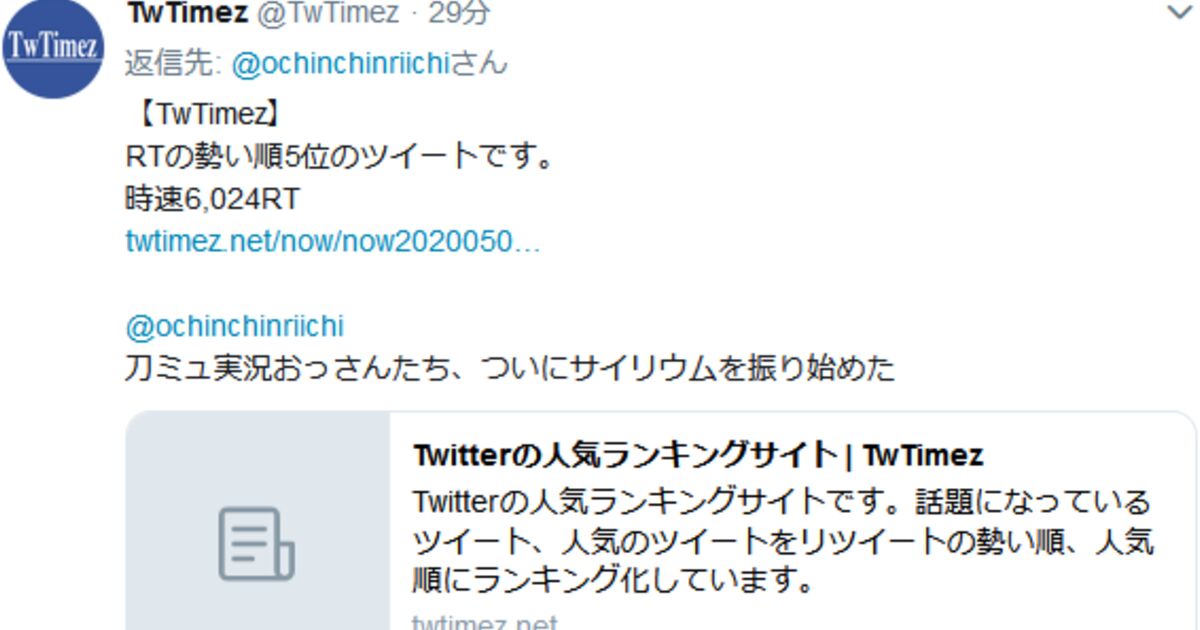Open the bold TwTimez display name

tap(188, 13)
